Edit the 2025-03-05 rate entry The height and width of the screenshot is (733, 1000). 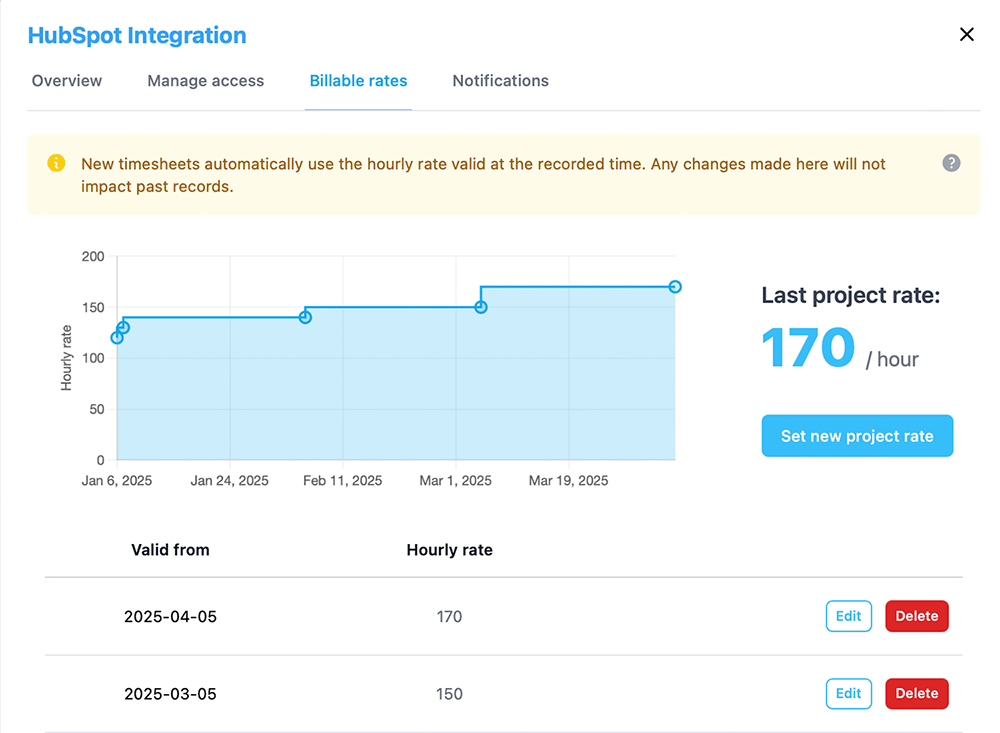coord(848,693)
